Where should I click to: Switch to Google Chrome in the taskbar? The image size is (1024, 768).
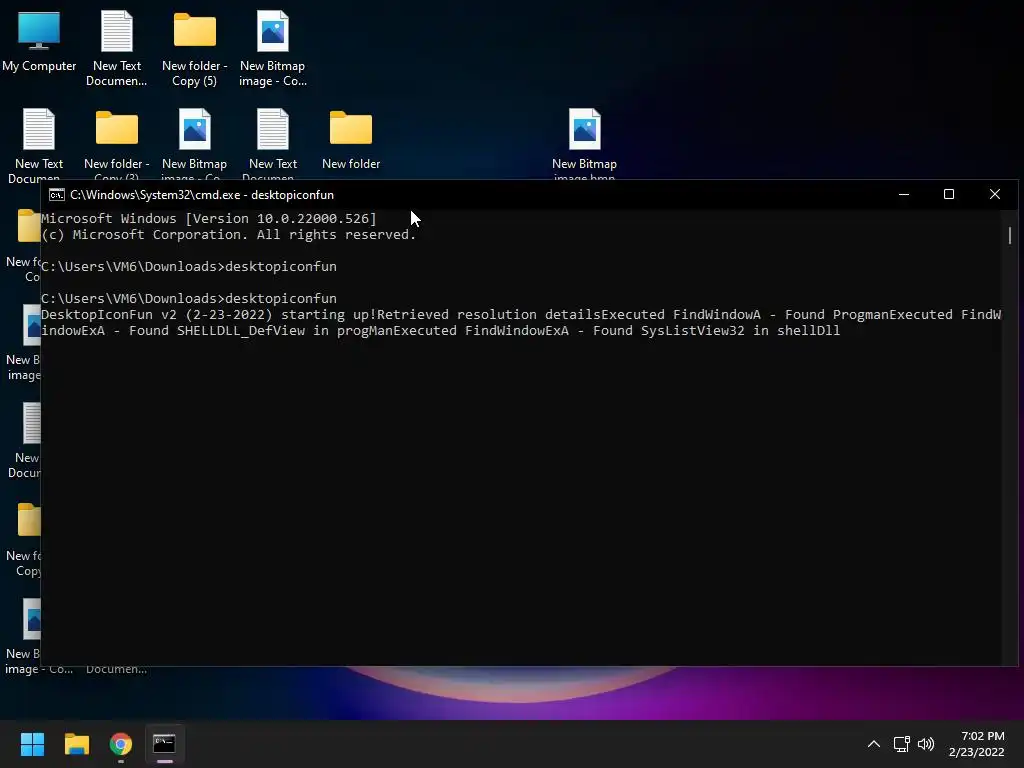coord(121,744)
